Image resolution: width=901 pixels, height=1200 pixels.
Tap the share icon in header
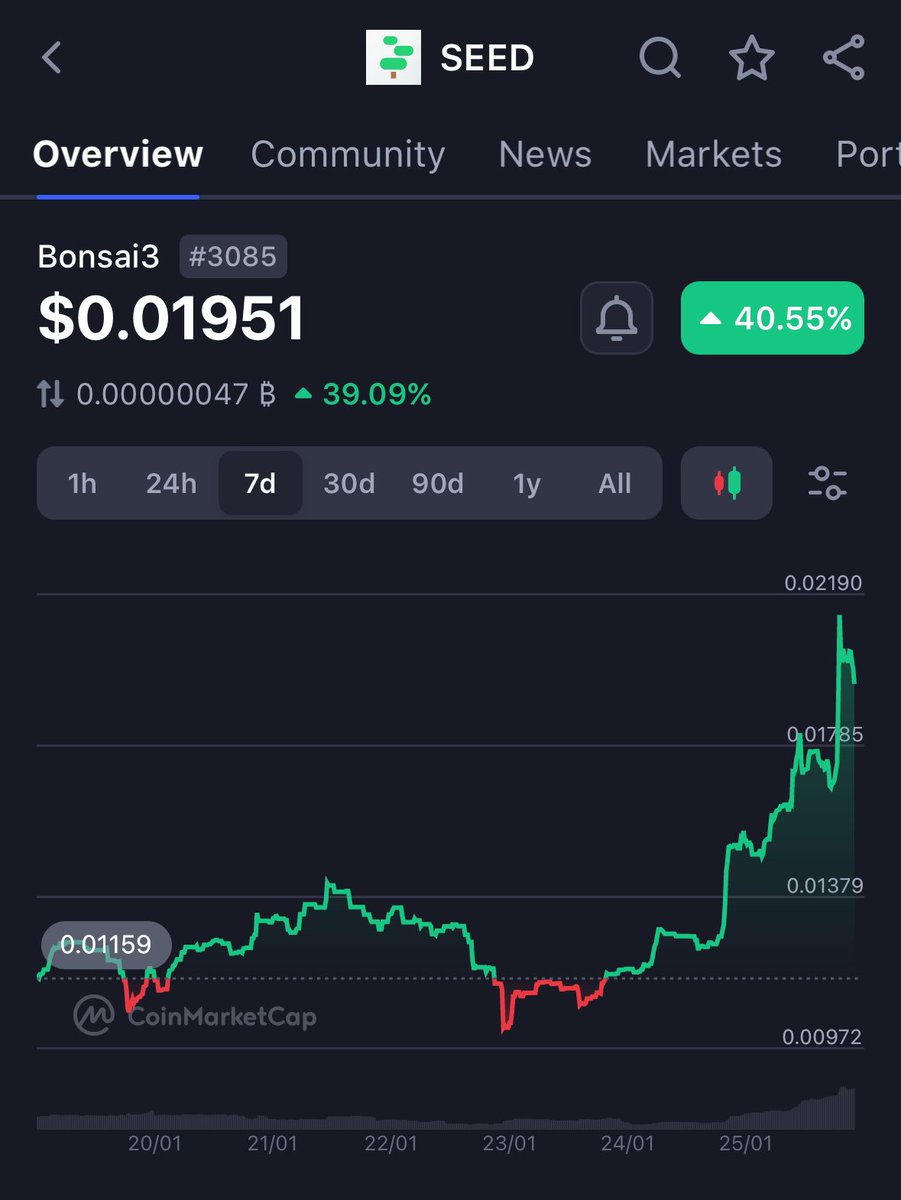click(x=843, y=58)
